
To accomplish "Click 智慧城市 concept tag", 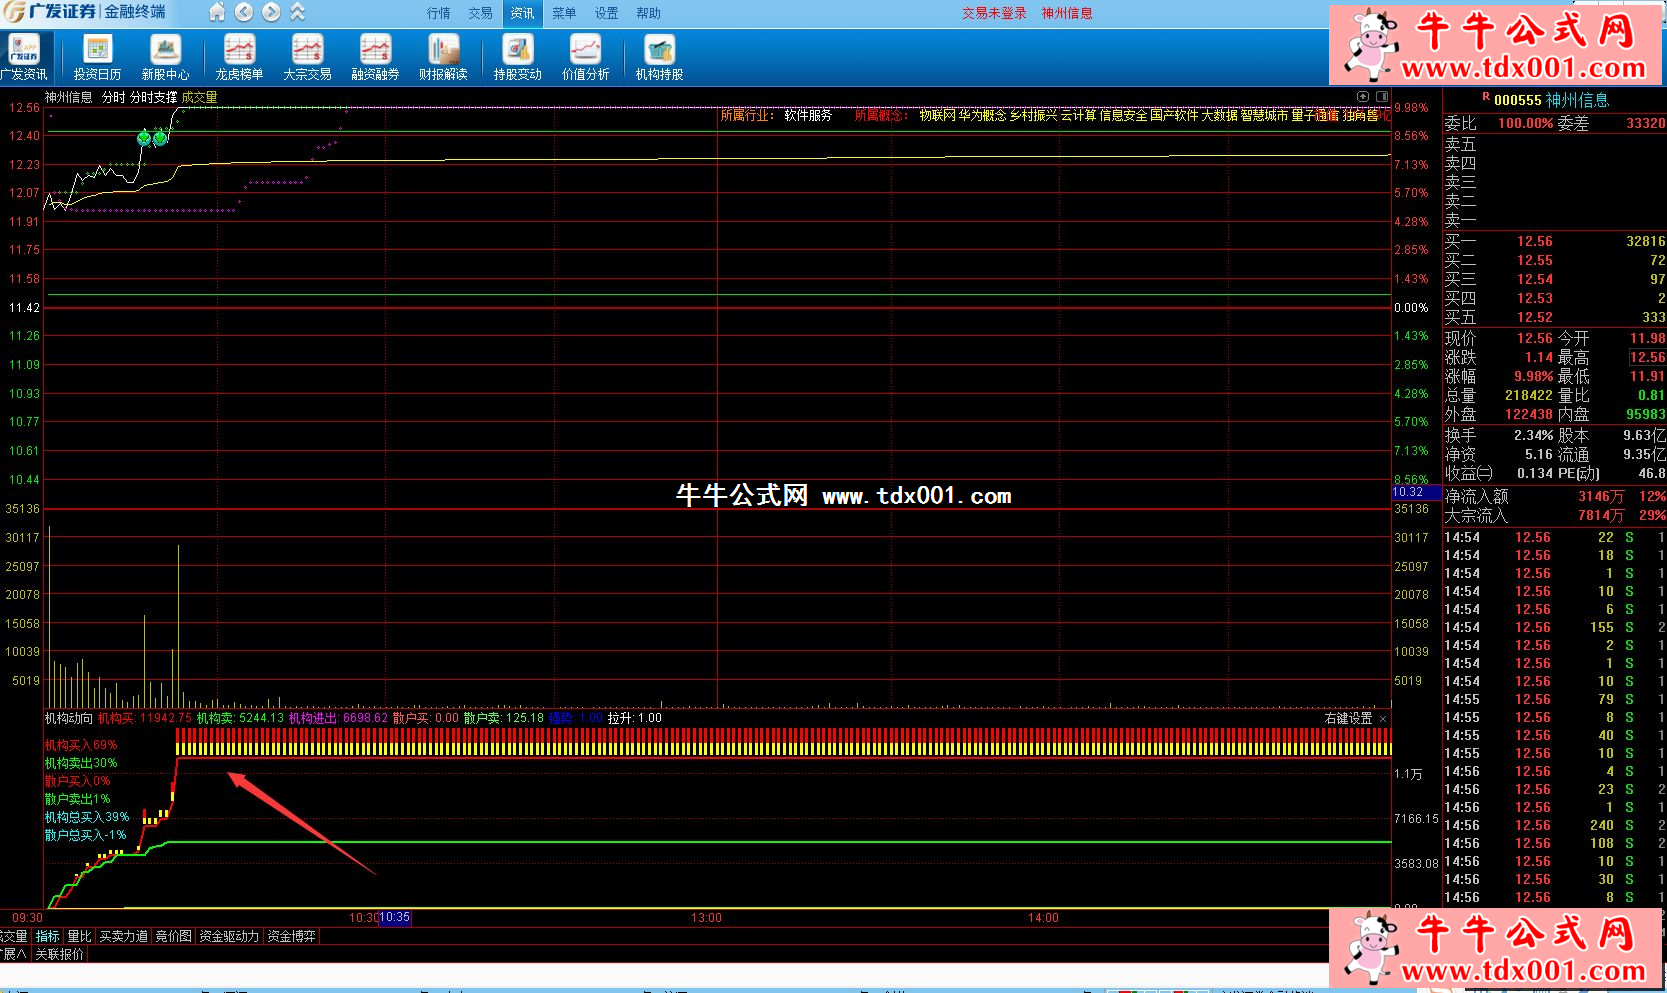I will 1264,115.
